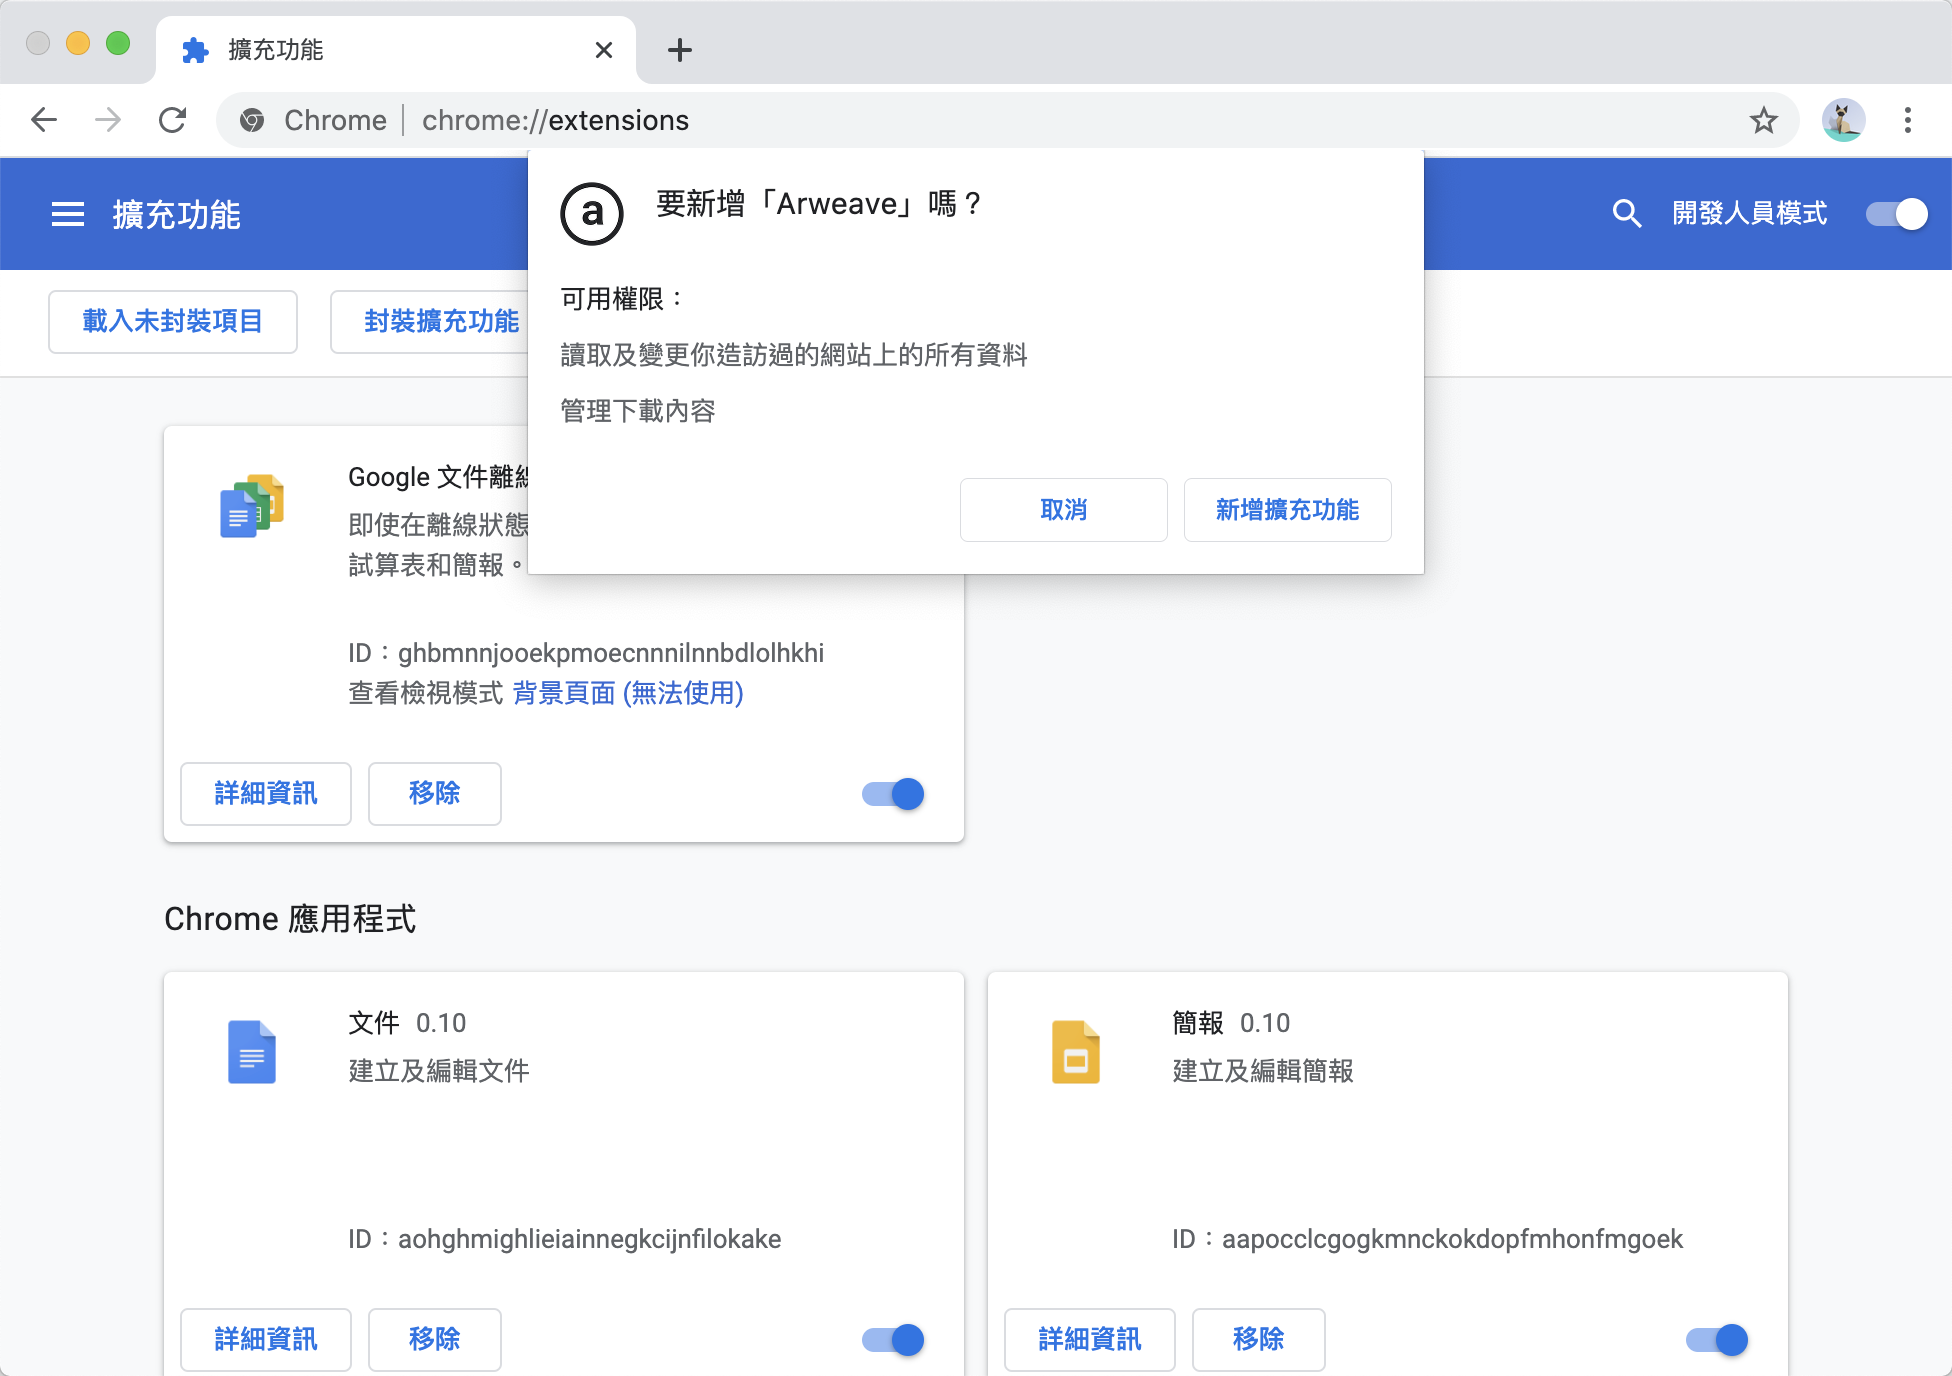Screen dimensions: 1952x1376
Task: Click the profile avatar icon
Action: click(1842, 121)
